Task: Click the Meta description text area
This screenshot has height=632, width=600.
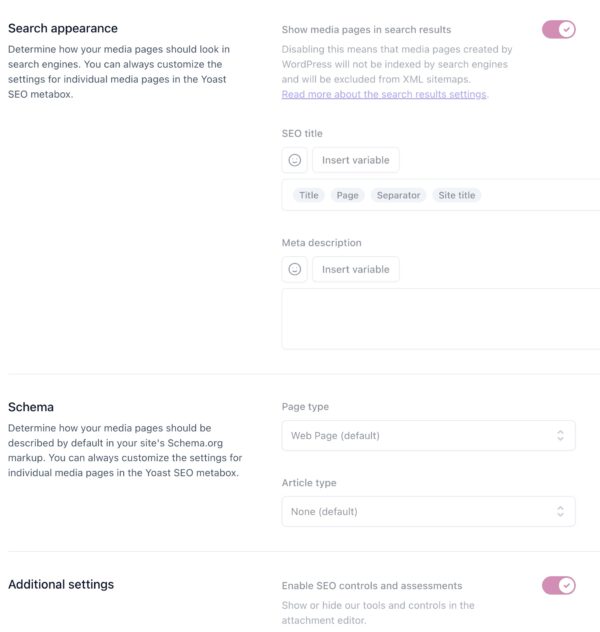Action: [440, 319]
